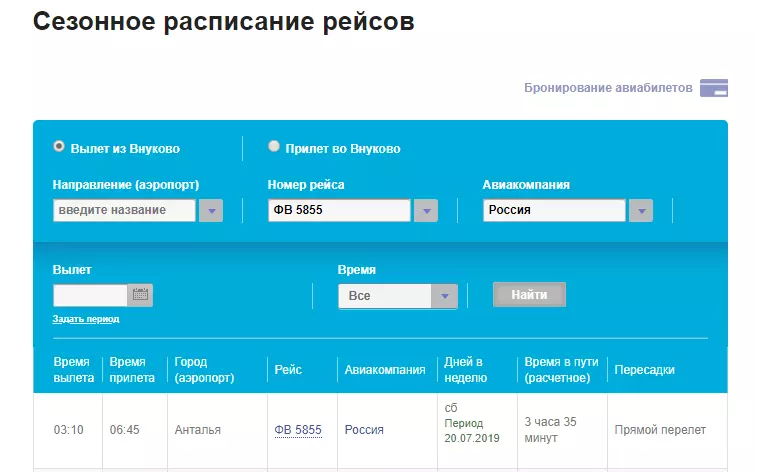Click the credit card booking icon
The height and width of the screenshot is (472, 757).
tap(714, 88)
